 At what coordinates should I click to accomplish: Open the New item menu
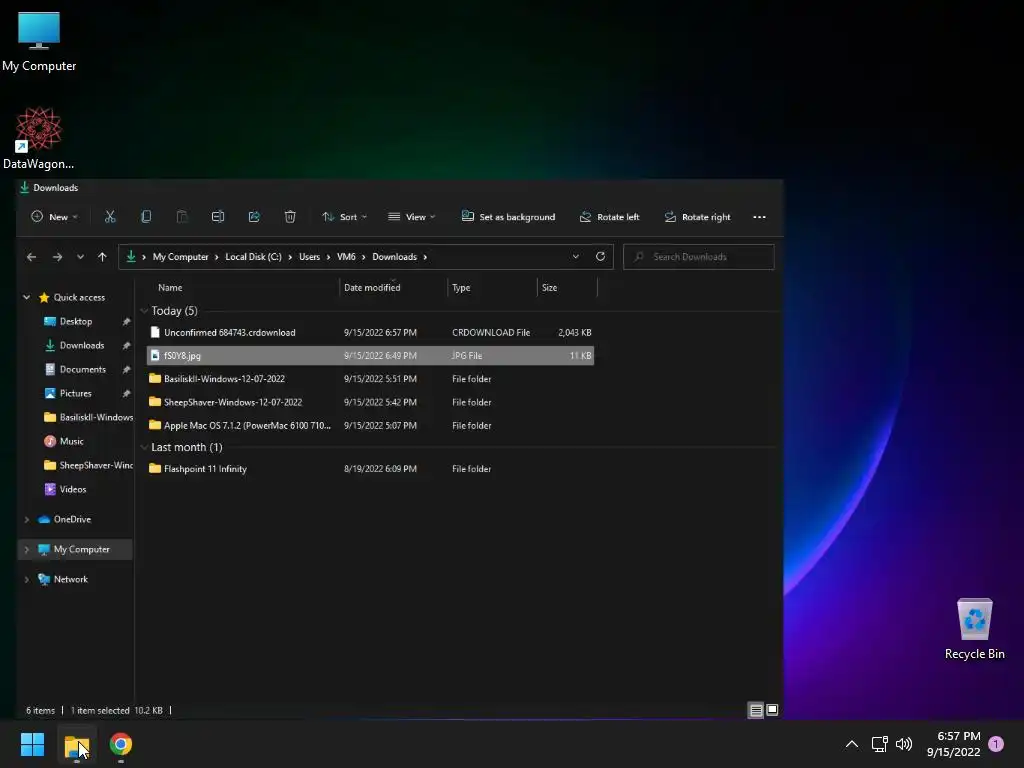pyautogui.click(x=55, y=217)
